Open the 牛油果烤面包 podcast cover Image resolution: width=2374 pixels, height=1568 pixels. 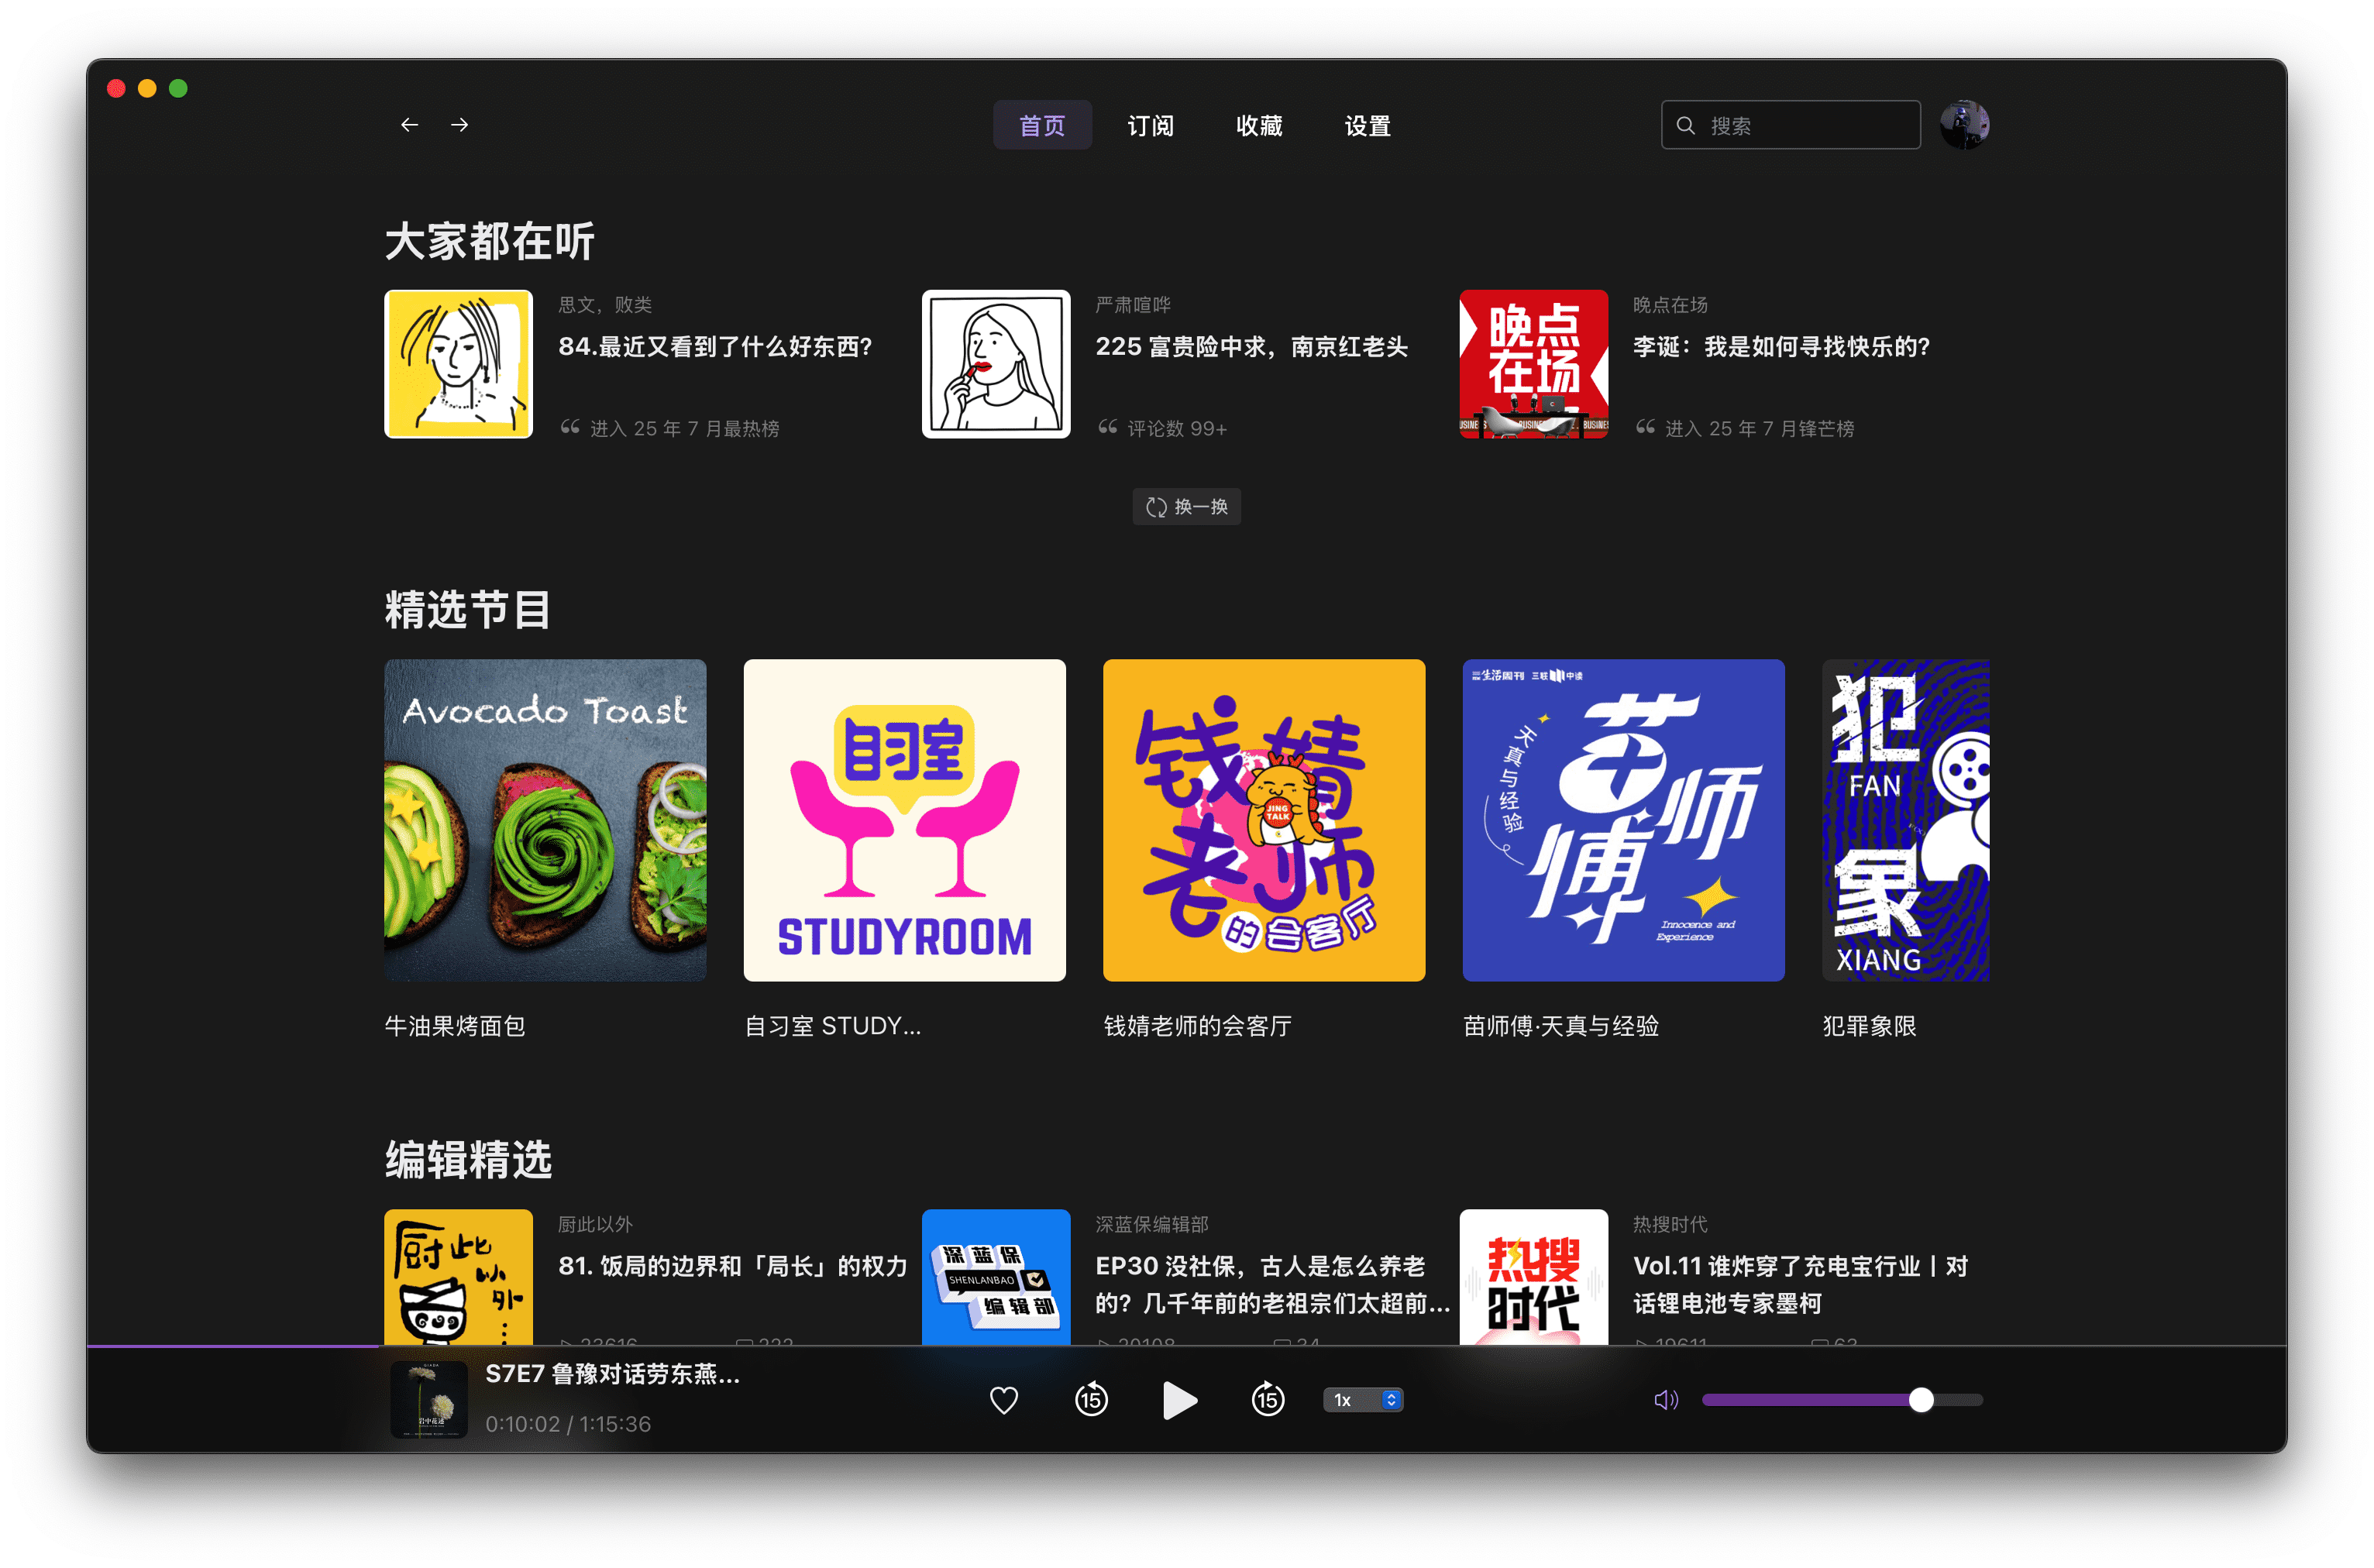(x=545, y=819)
